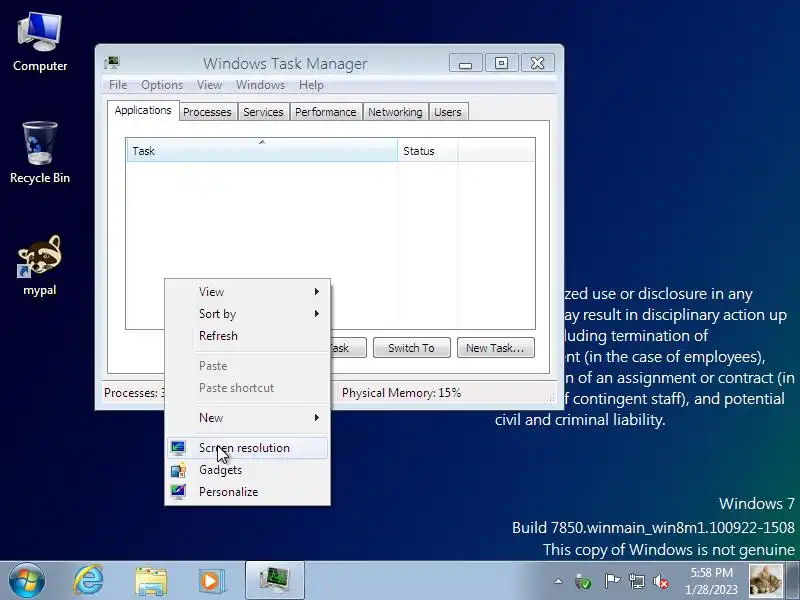The width and height of the screenshot is (800, 600).
Task: Sort by the Status column header
Action: [428, 151]
